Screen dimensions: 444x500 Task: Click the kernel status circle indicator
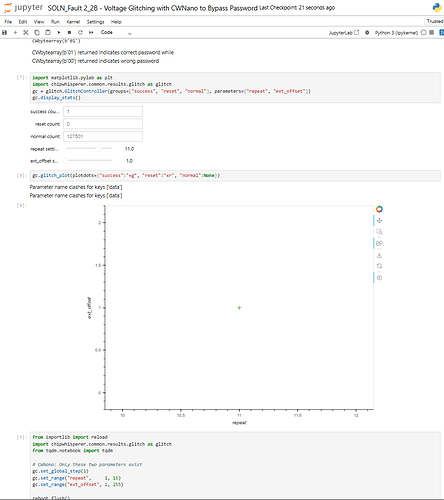423,33
